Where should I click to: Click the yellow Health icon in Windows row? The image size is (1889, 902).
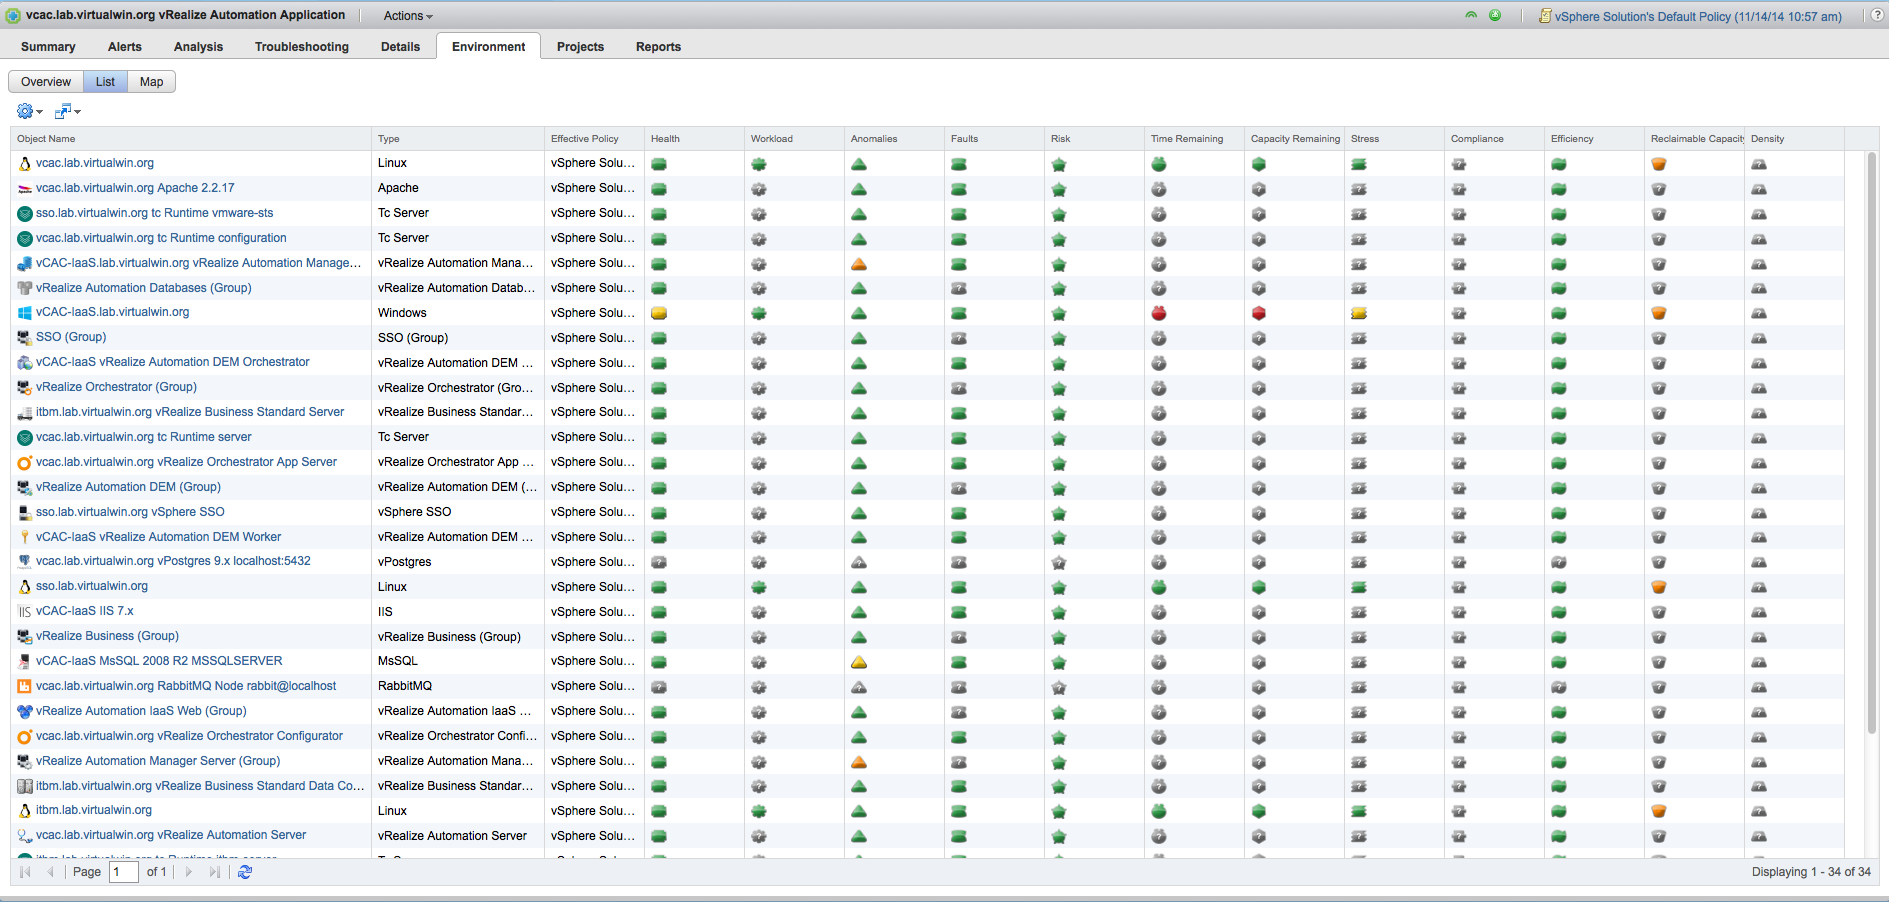coord(659,313)
